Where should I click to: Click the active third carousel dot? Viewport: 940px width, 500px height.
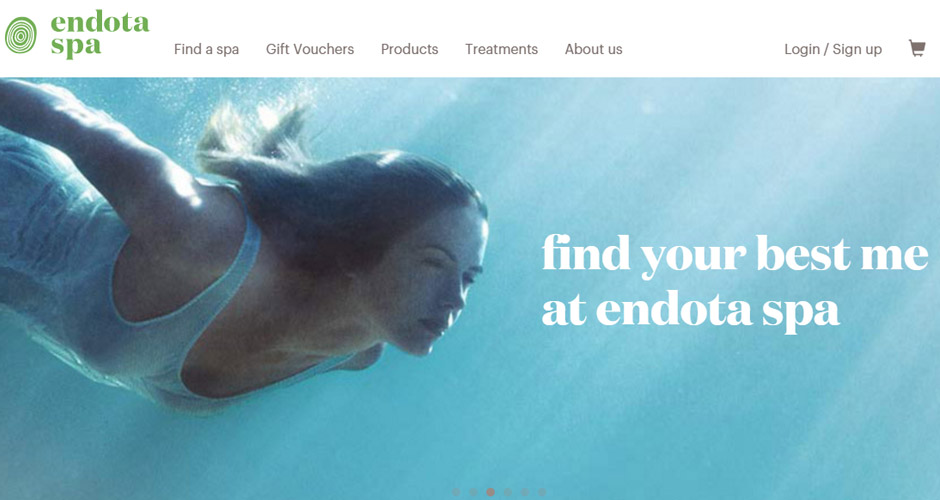point(490,492)
